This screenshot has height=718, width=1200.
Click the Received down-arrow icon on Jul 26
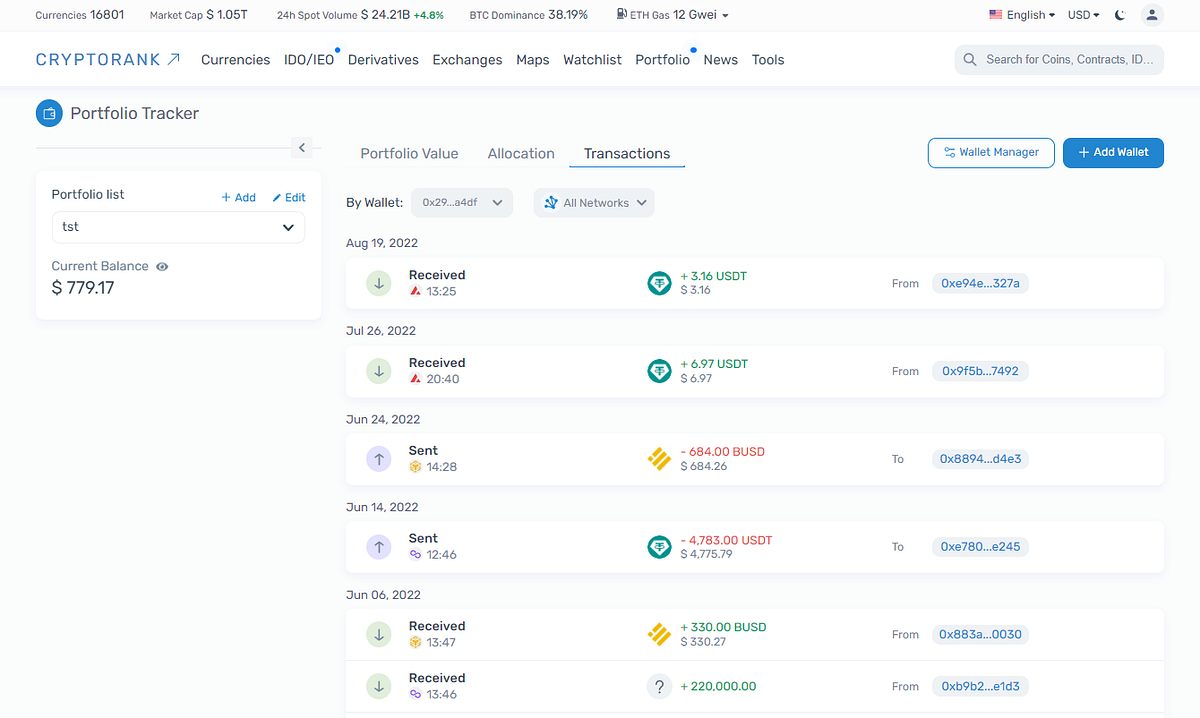click(378, 371)
